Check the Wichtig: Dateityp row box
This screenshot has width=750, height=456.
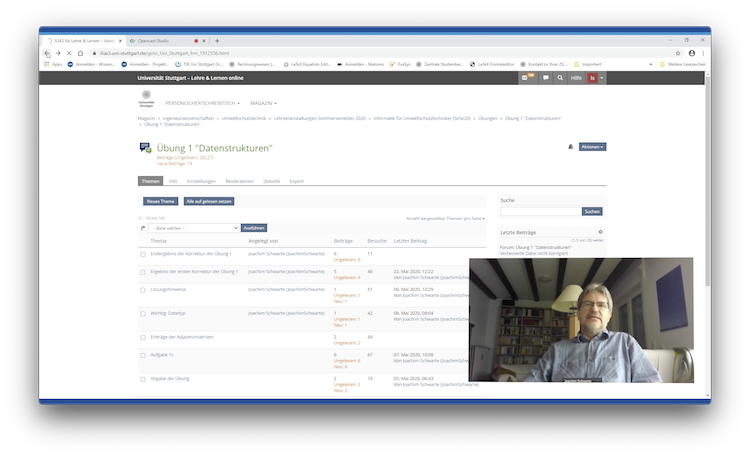pos(143,313)
